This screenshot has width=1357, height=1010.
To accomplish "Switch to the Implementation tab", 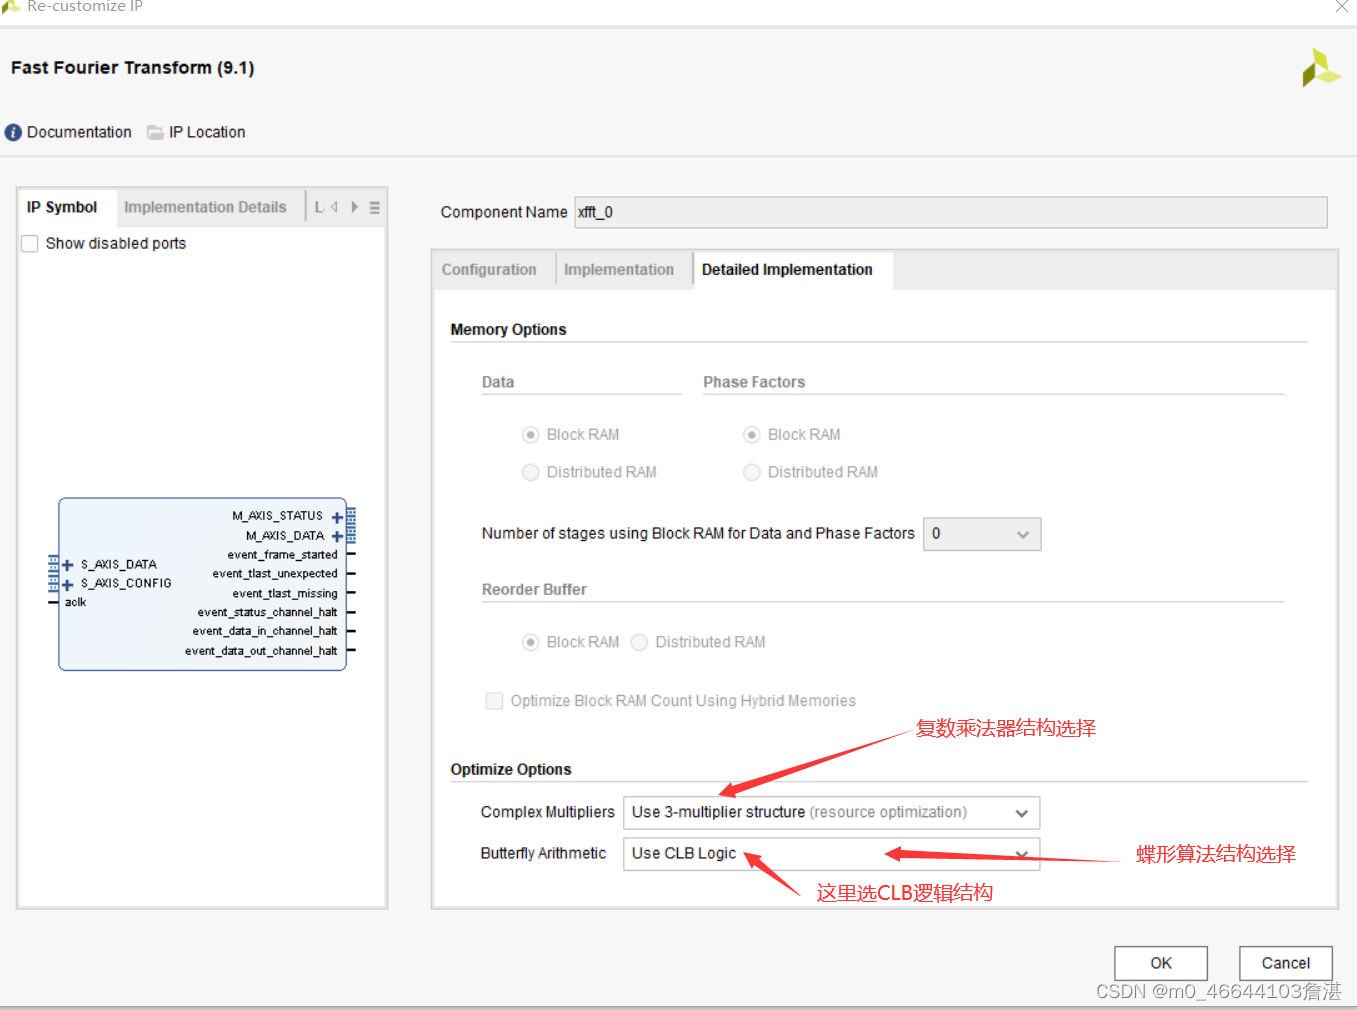I will pos(619,270).
